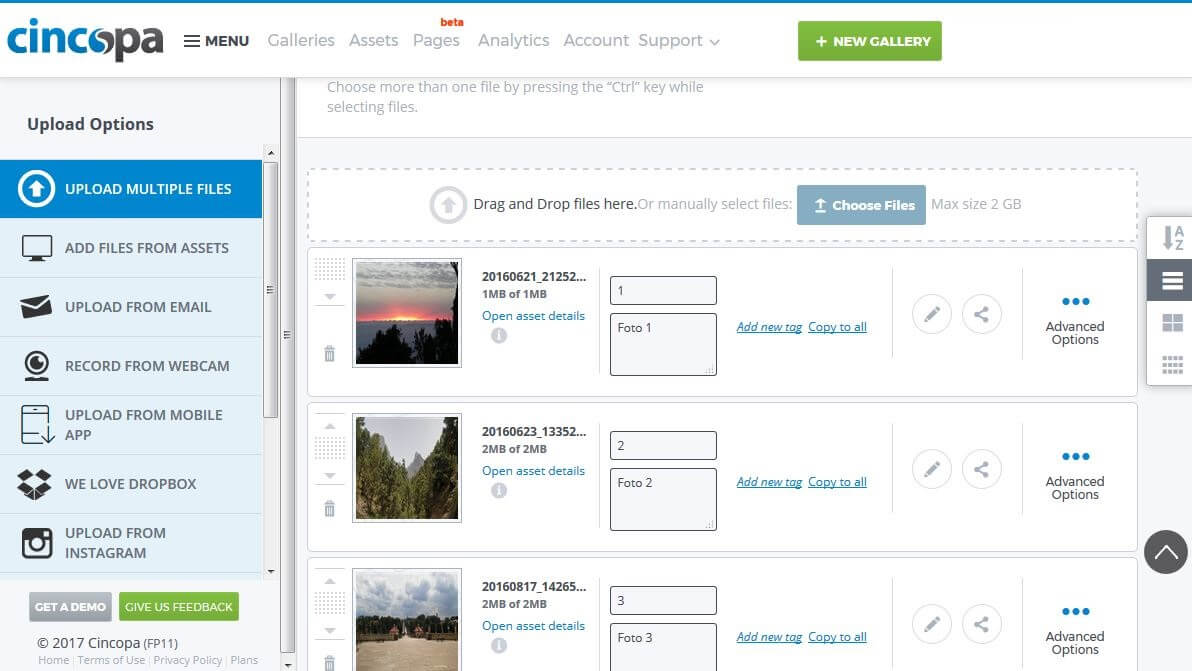Sort items alphabetically with A-Z icon
Screen dimensions: 1192x671
click(1172, 238)
